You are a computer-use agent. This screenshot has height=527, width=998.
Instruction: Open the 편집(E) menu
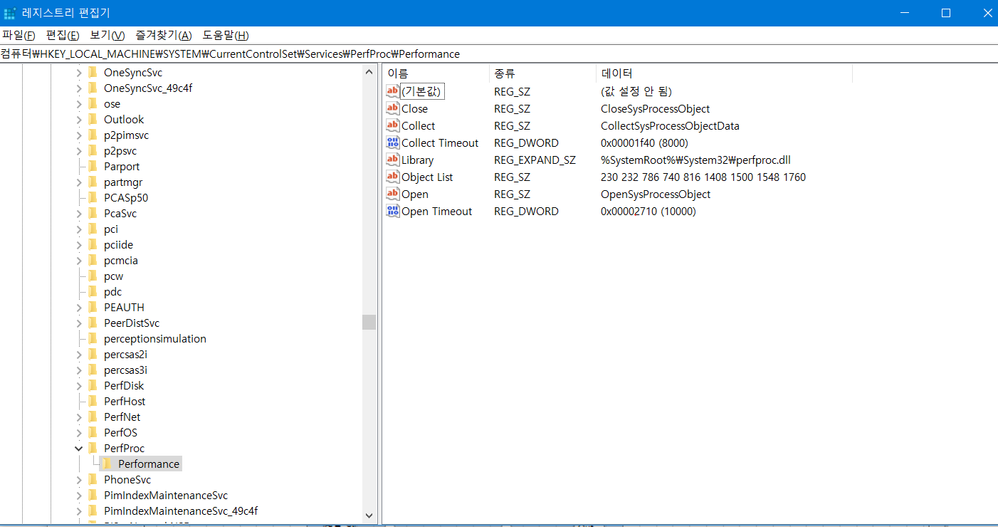tap(62, 35)
